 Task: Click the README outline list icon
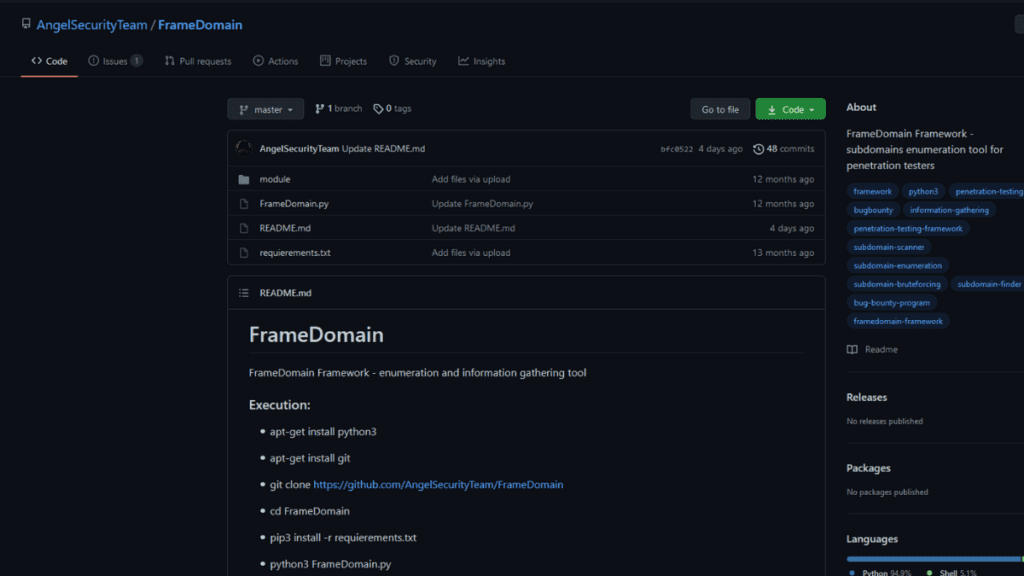[244, 293]
